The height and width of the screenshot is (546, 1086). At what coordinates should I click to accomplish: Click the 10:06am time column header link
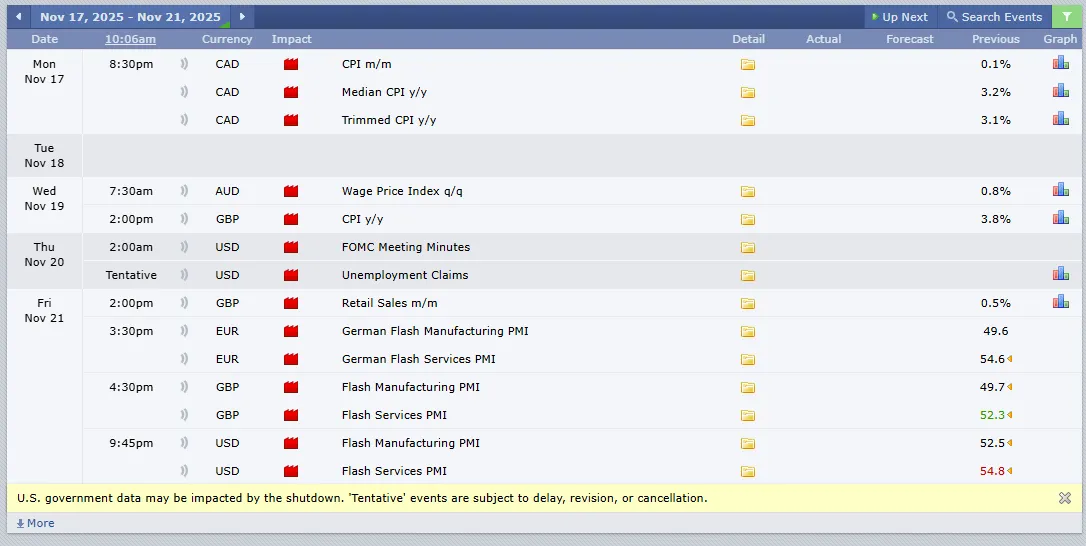[130, 39]
